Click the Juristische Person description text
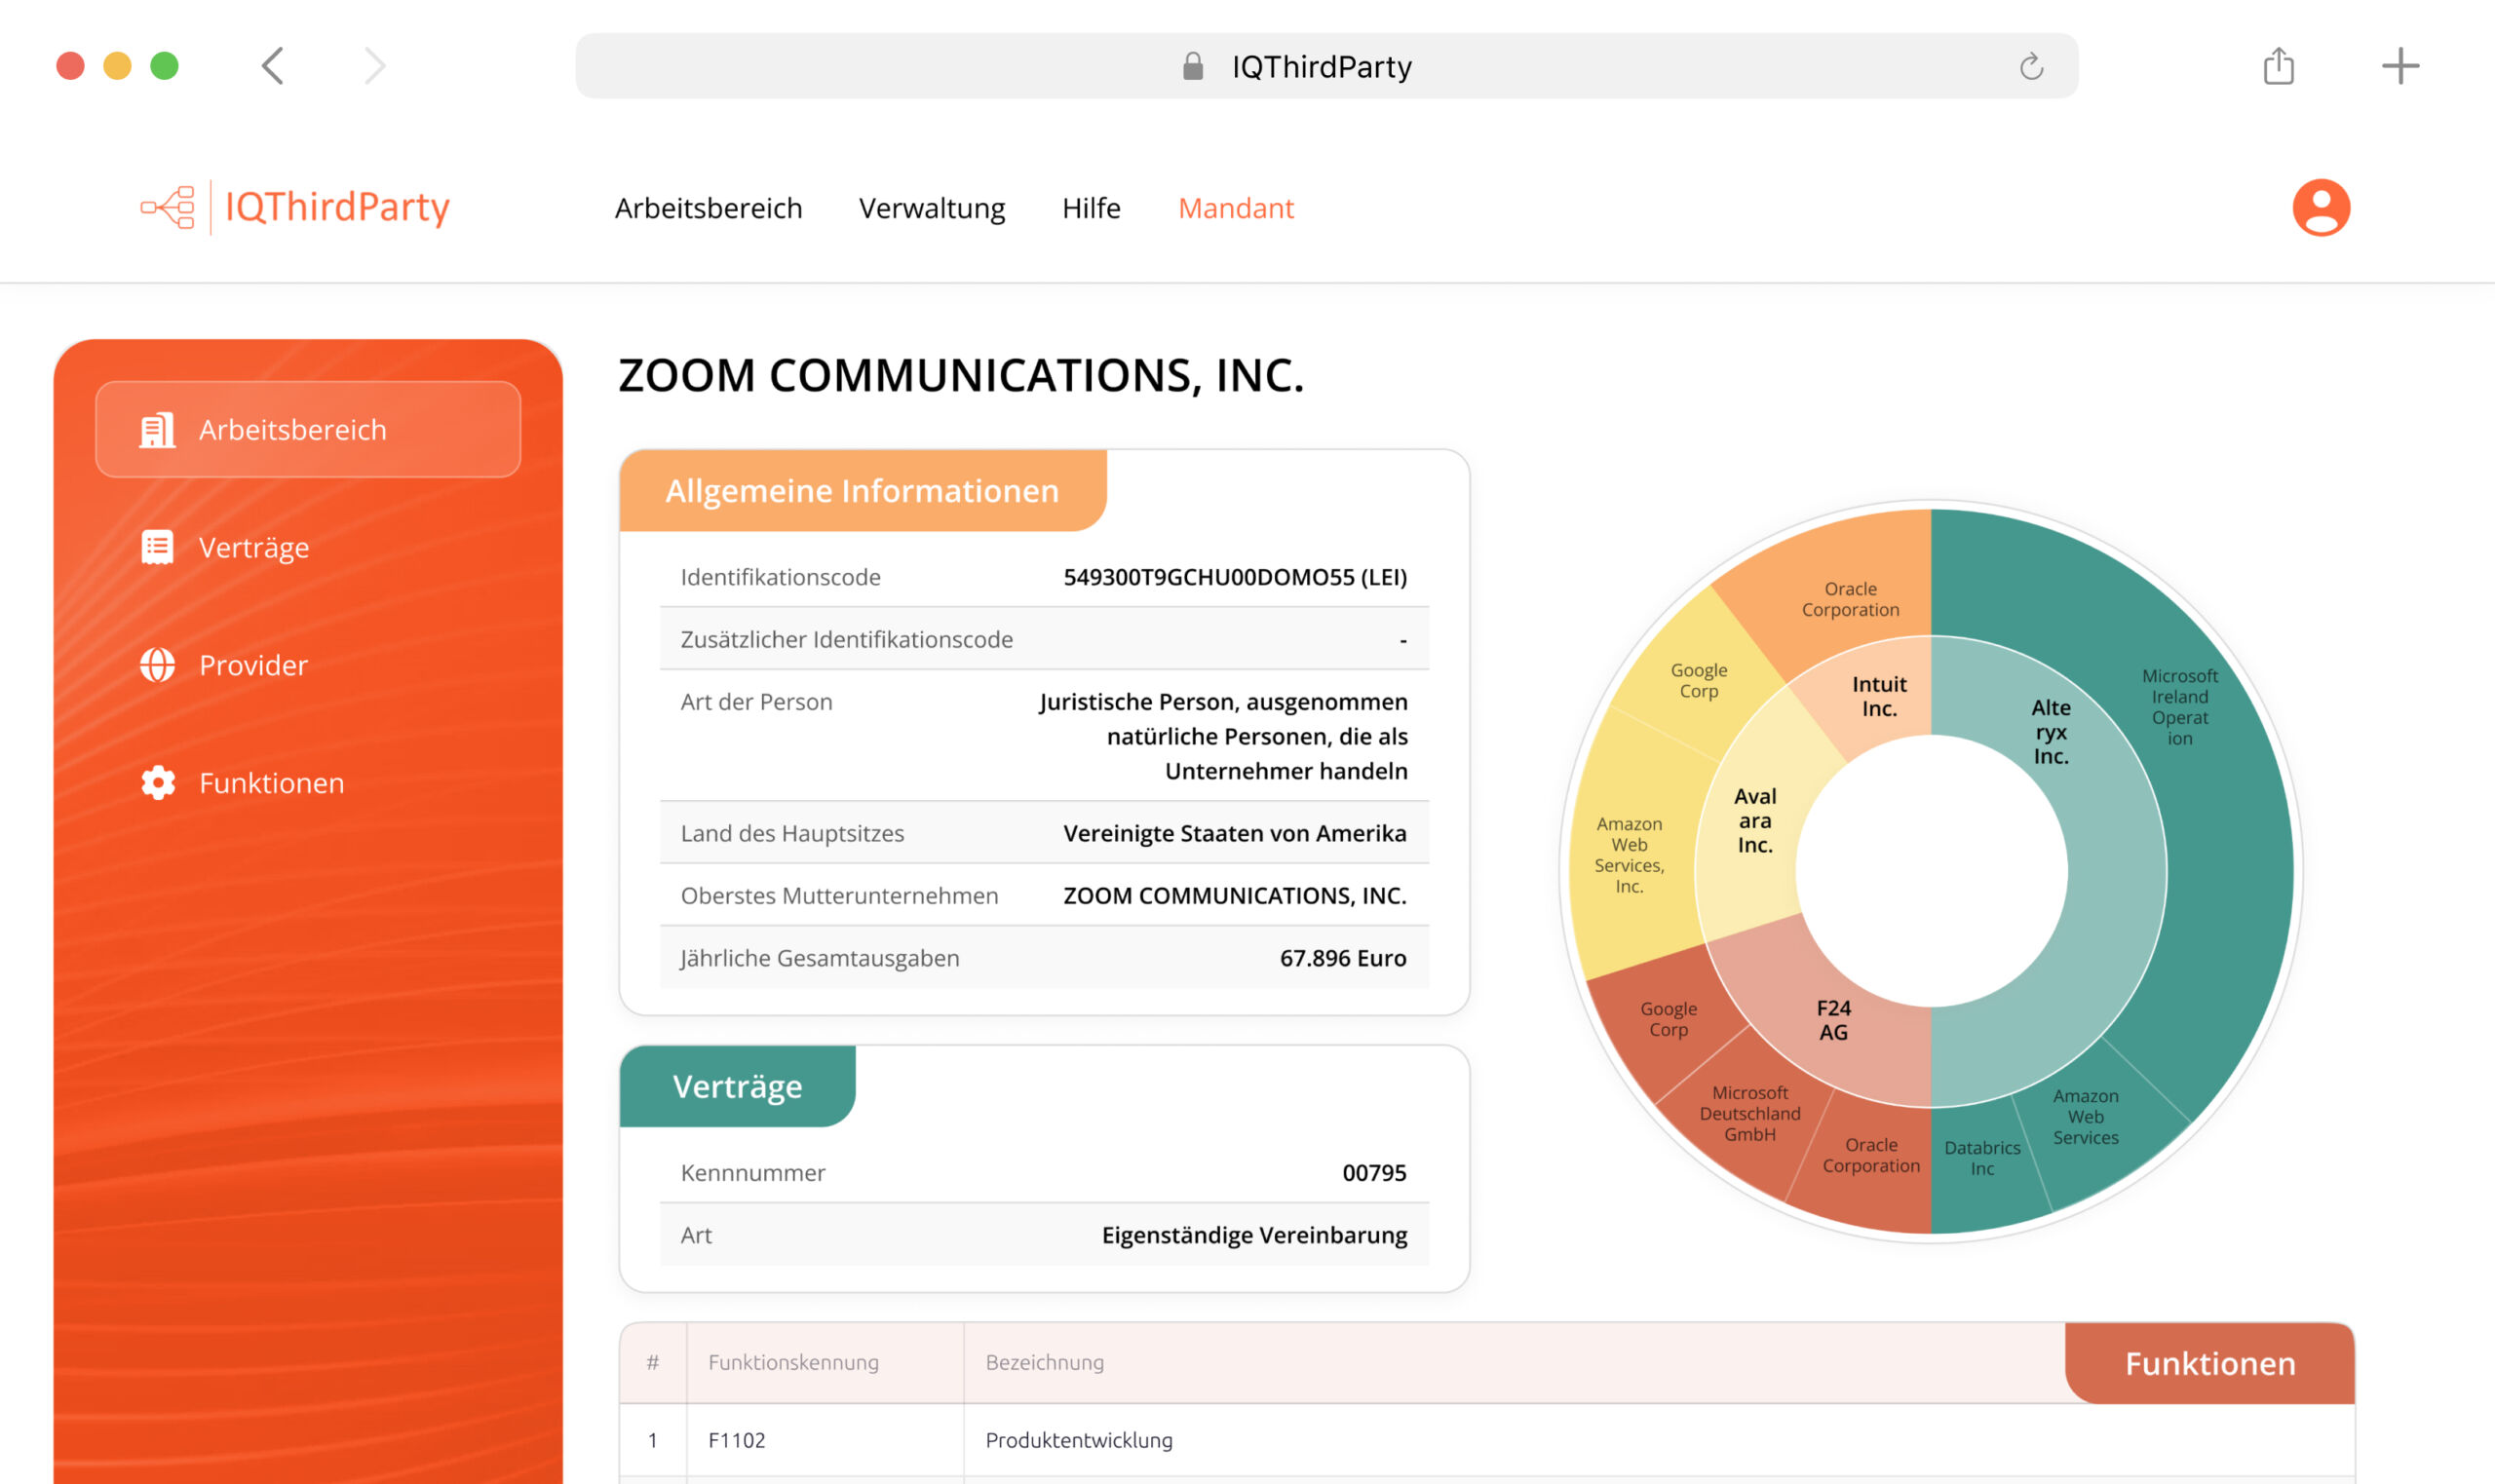 click(1222, 736)
